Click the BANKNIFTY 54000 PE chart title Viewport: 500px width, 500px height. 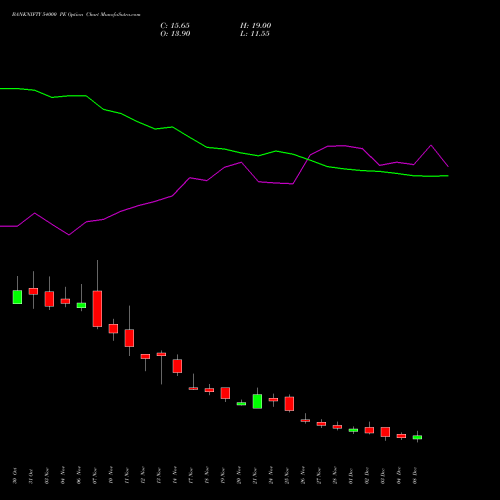point(76,15)
